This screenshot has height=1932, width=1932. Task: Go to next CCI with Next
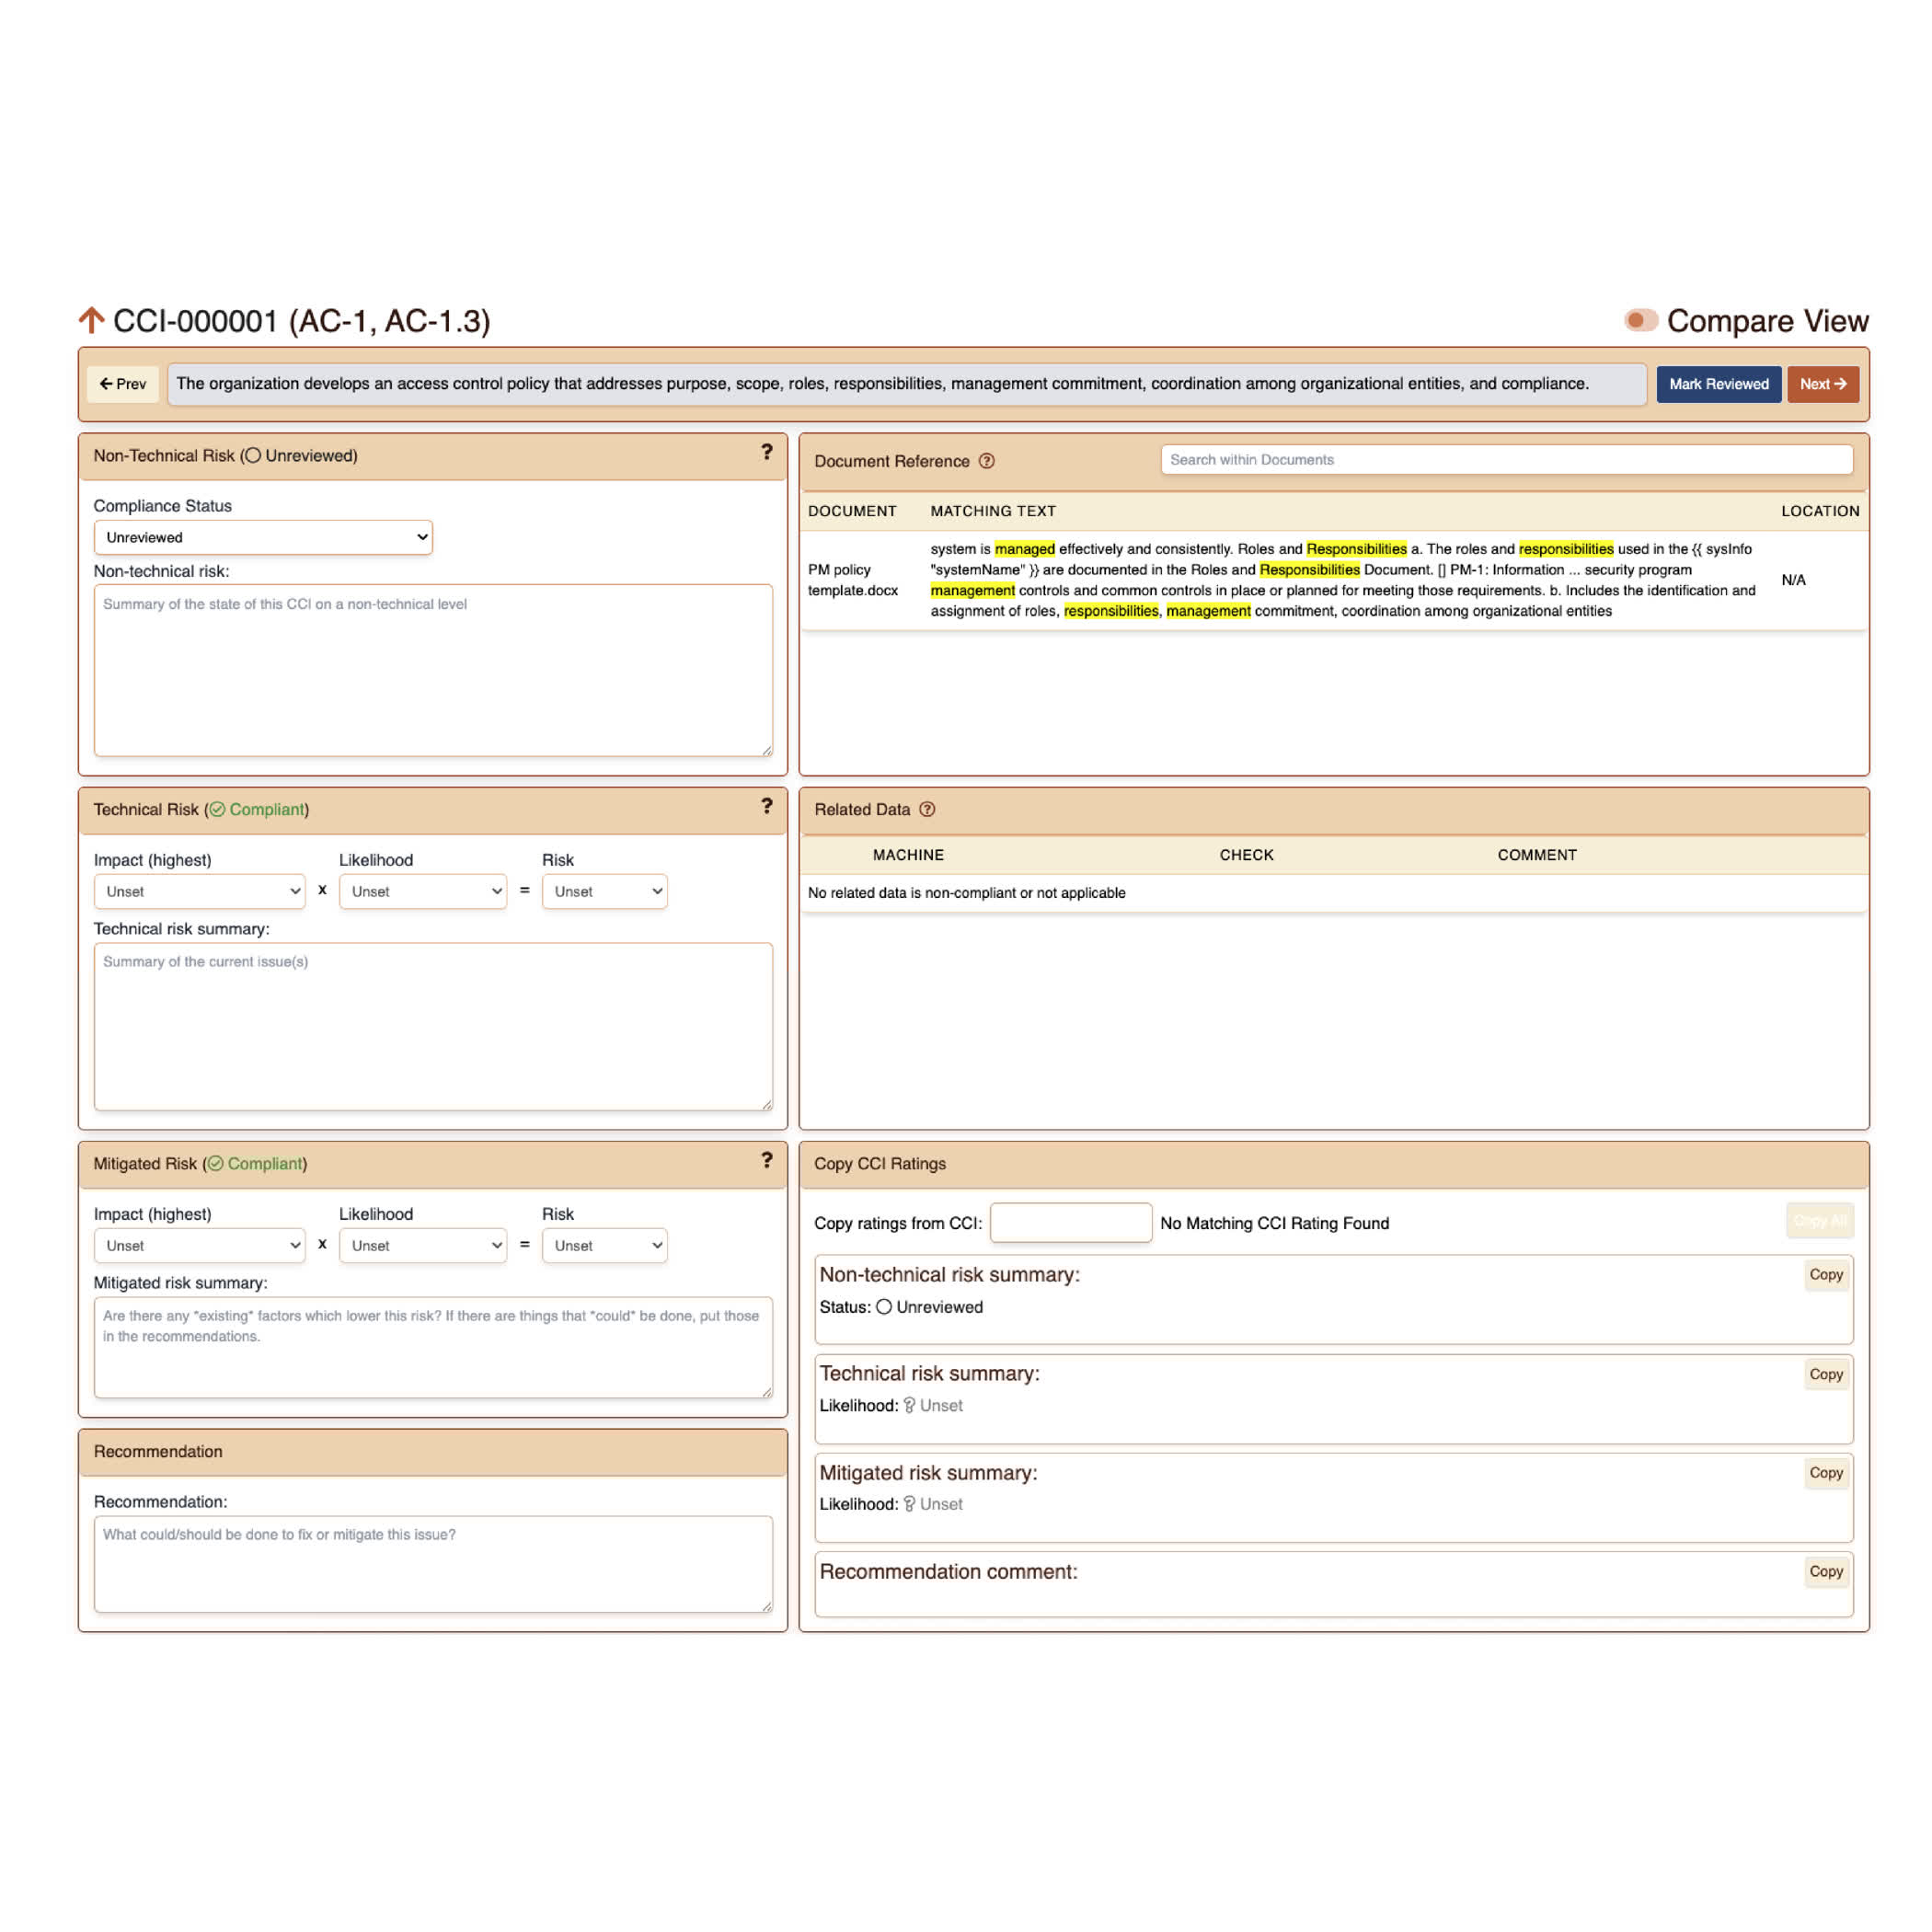pyautogui.click(x=1822, y=384)
